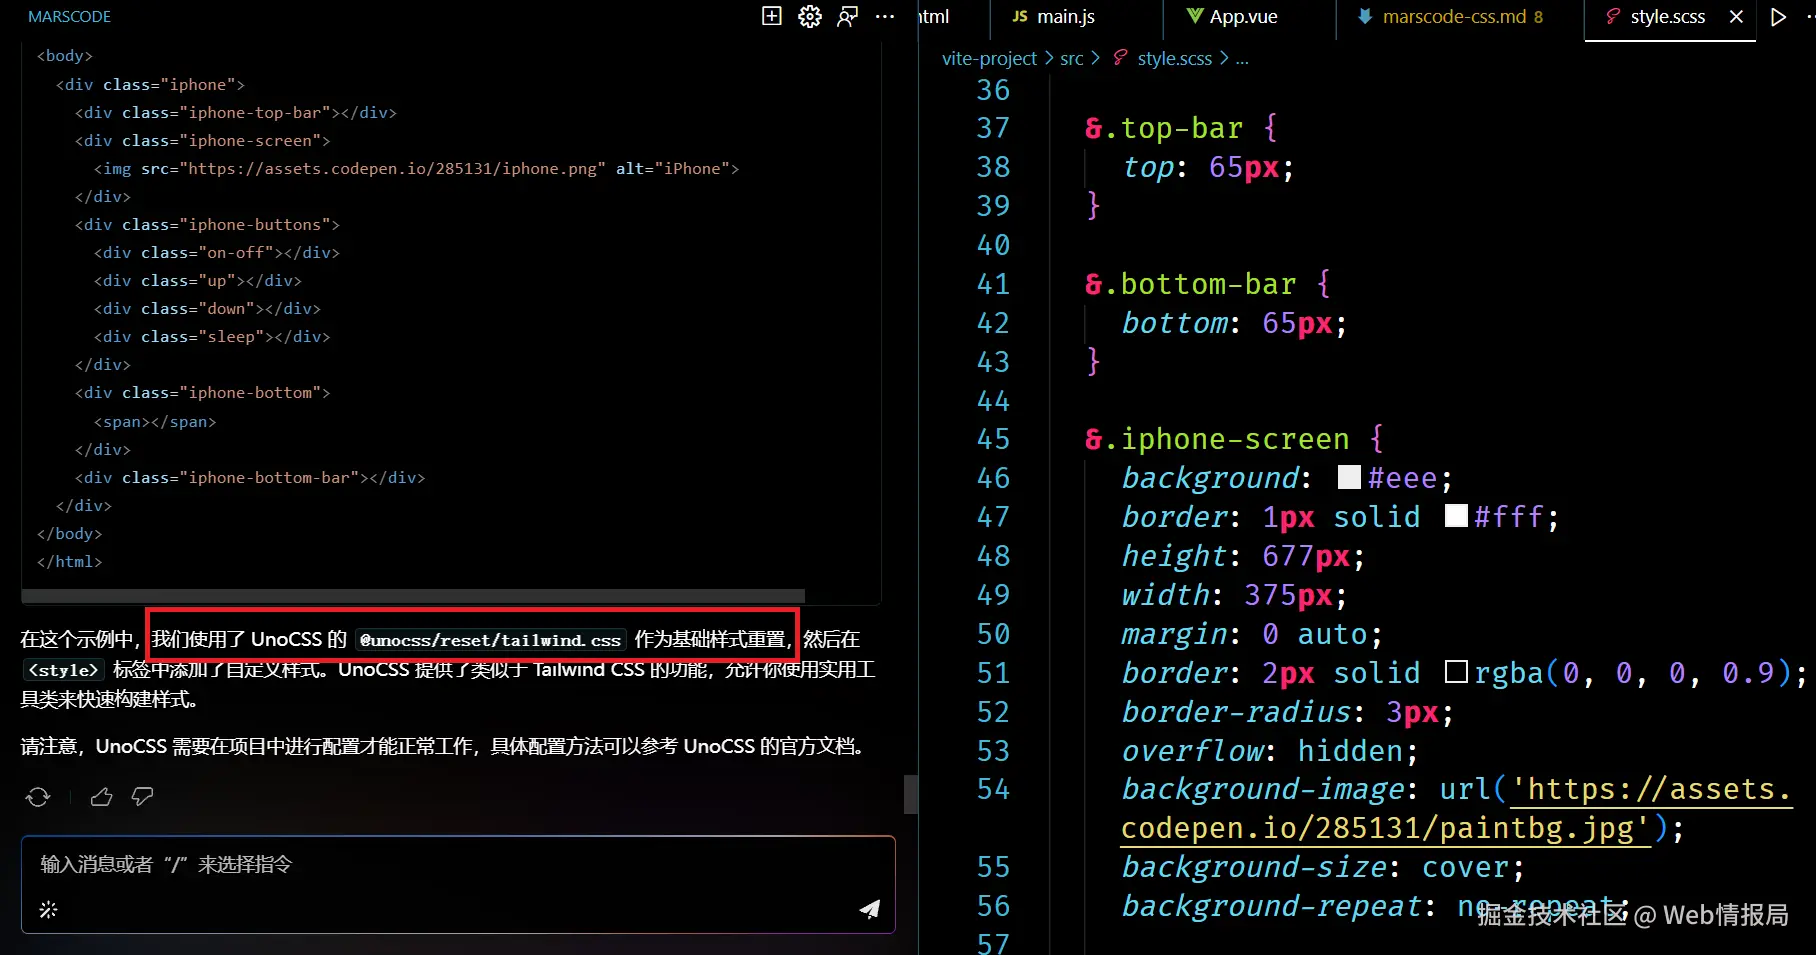This screenshot has width=1816, height=955.
Task: Click the div class="sleep" line
Action: 212,337
